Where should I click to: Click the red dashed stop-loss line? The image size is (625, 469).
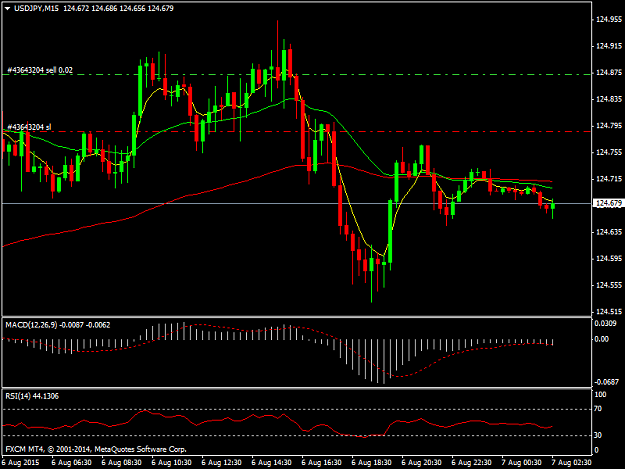click(x=297, y=131)
